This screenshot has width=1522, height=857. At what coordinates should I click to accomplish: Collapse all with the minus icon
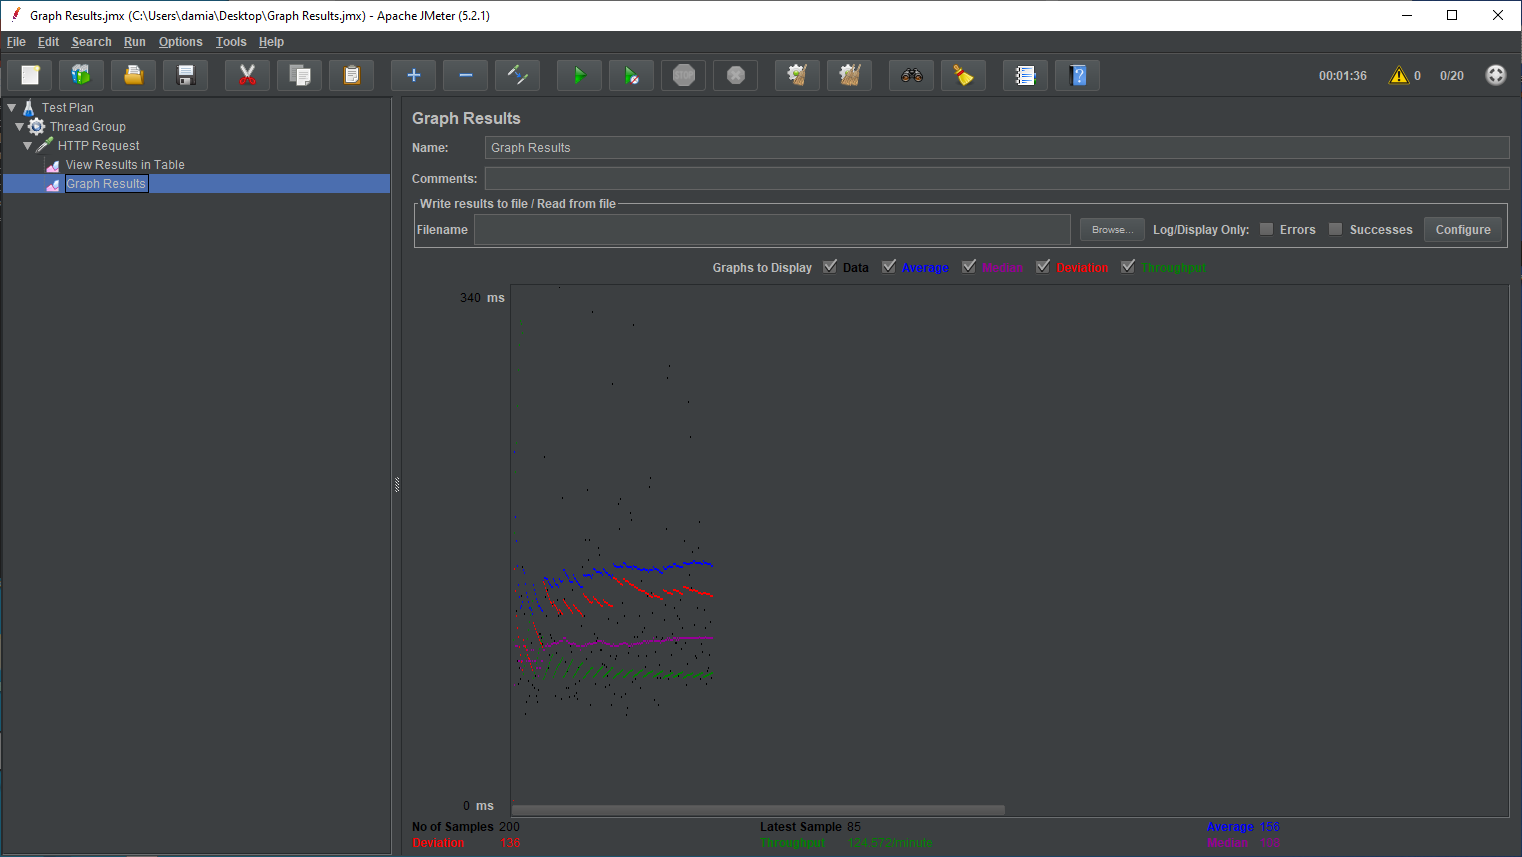coord(466,75)
